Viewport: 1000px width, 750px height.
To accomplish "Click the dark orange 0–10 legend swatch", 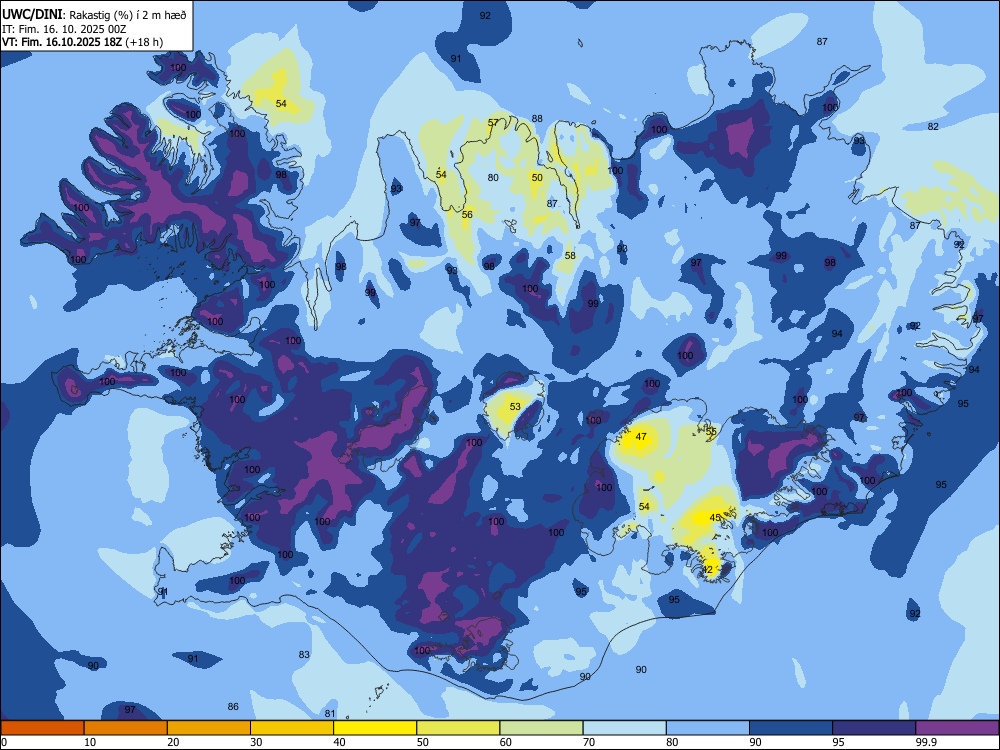I will coord(42,727).
